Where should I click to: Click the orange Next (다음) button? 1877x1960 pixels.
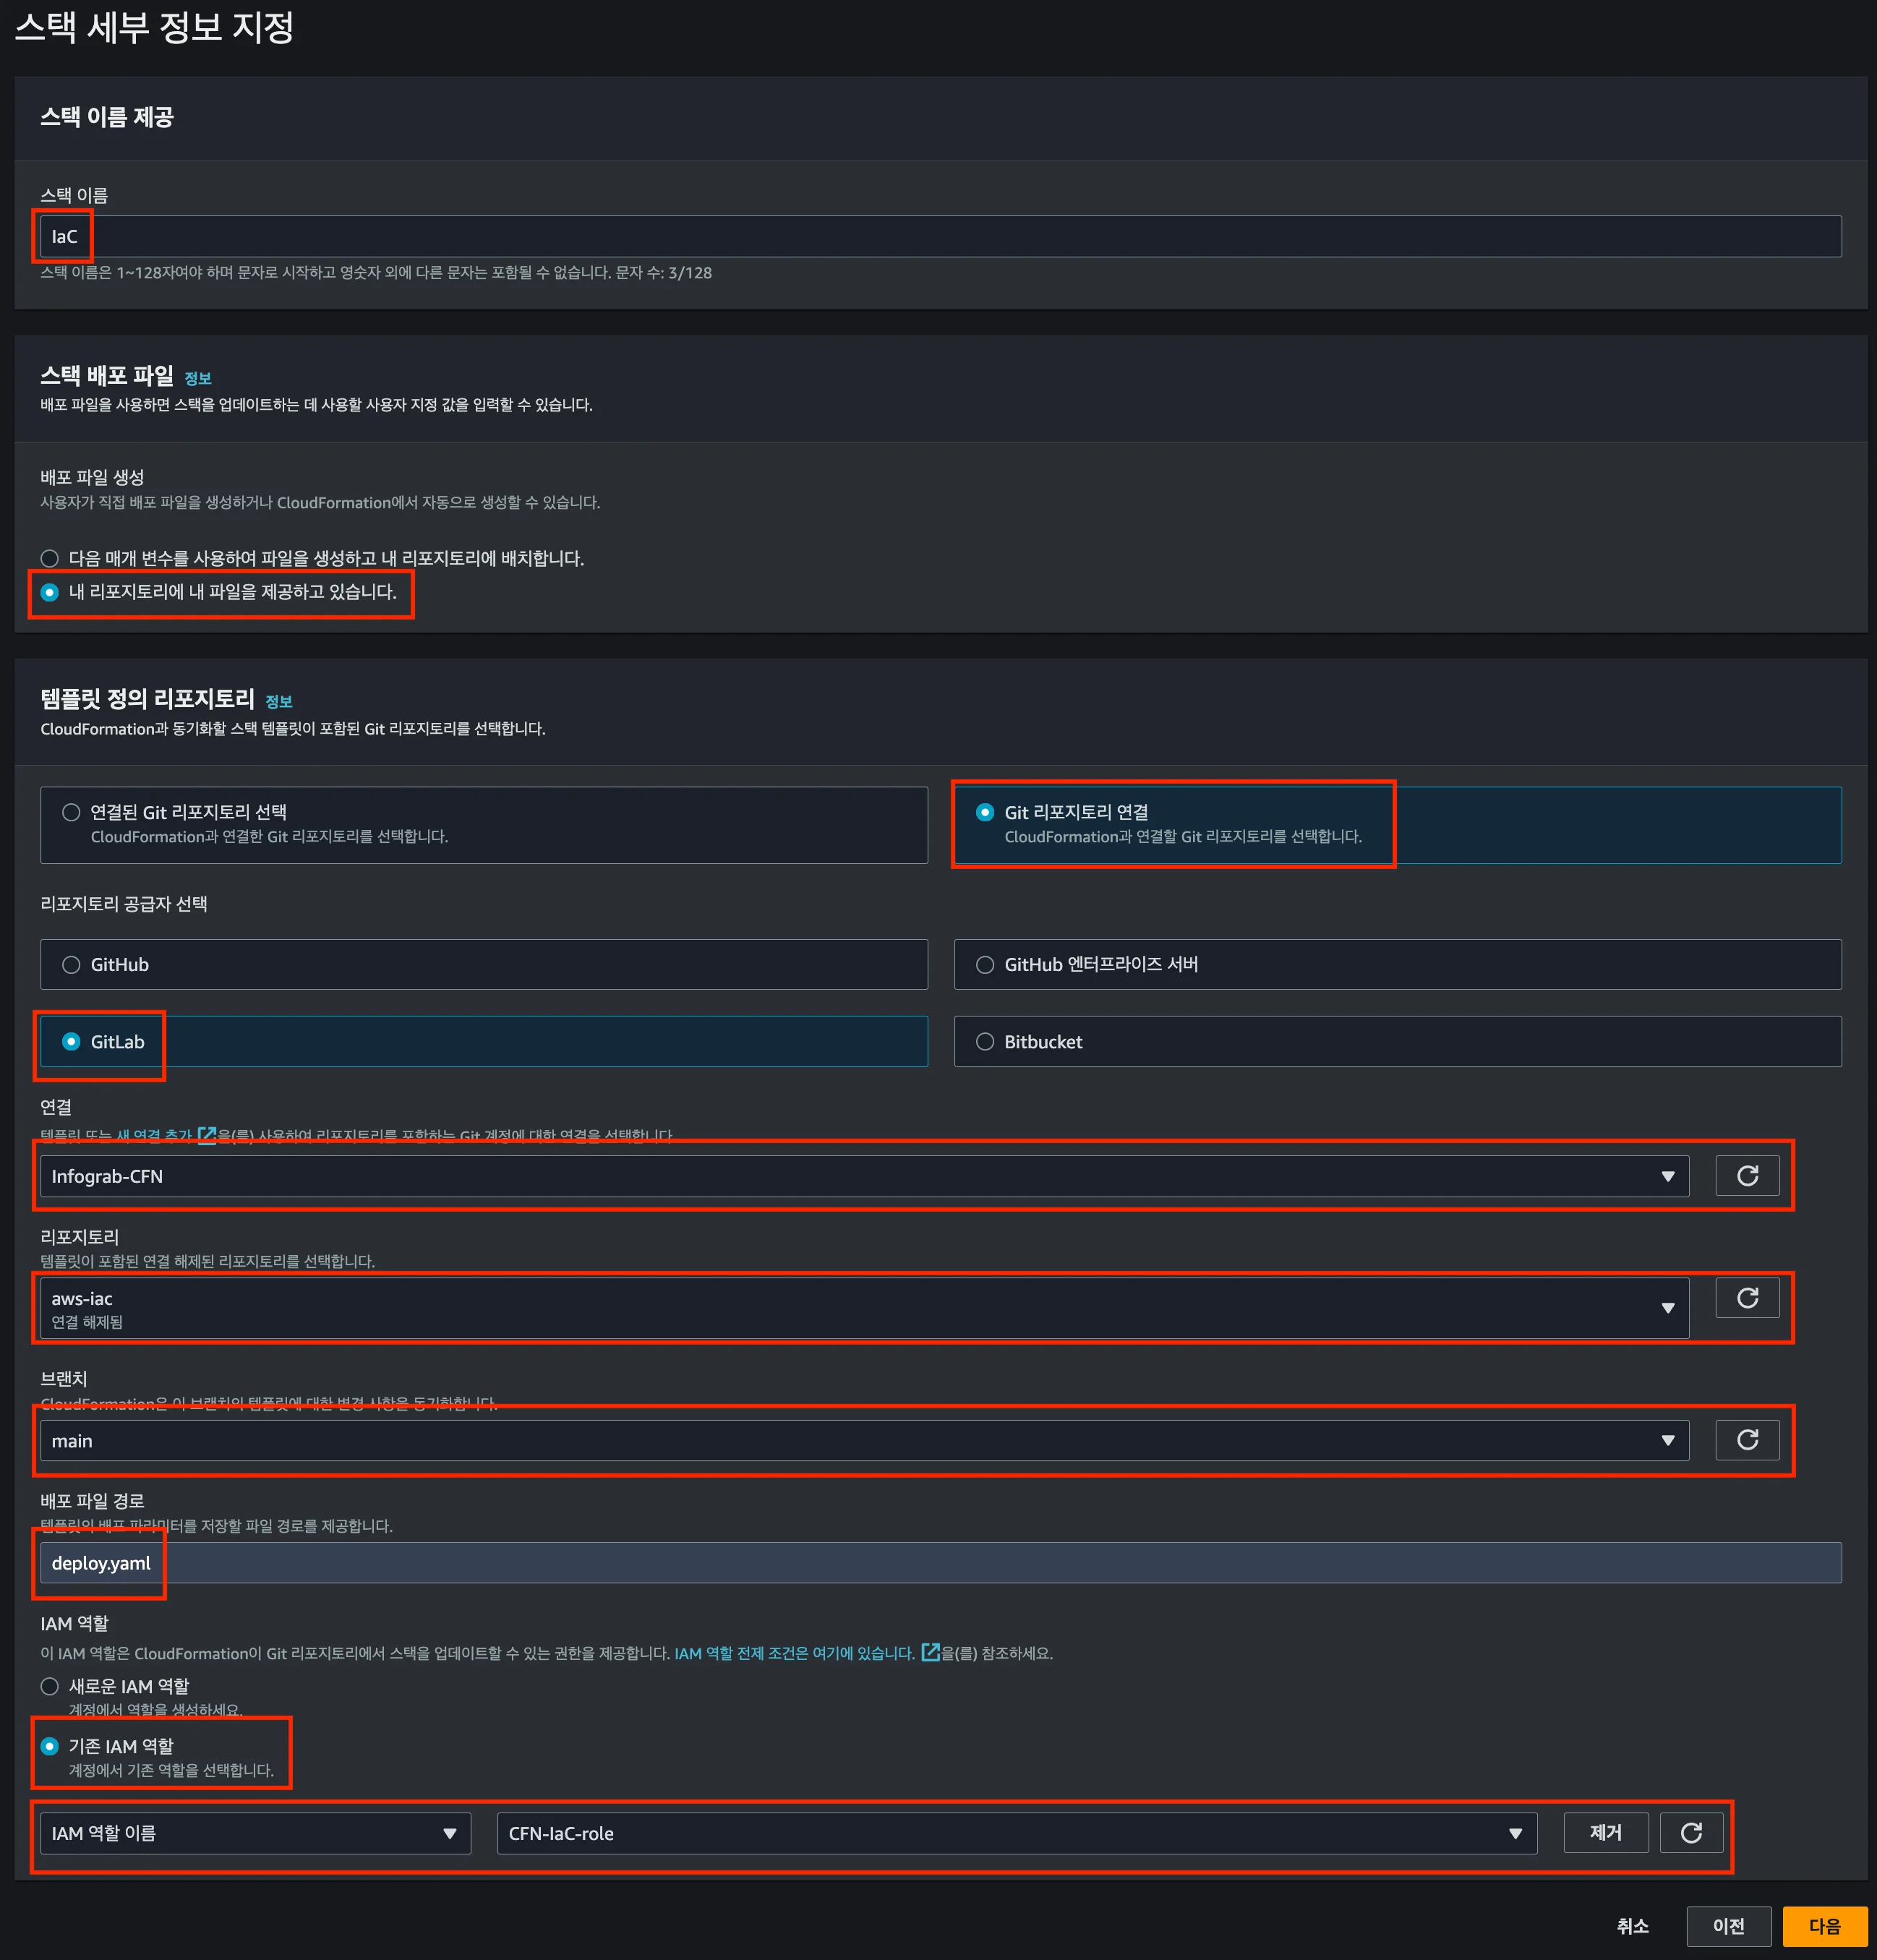click(x=1823, y=1925)
